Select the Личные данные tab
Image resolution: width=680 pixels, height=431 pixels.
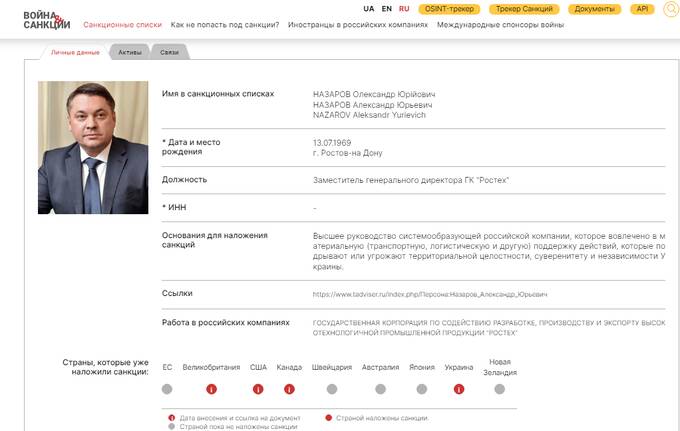[75, 52]
